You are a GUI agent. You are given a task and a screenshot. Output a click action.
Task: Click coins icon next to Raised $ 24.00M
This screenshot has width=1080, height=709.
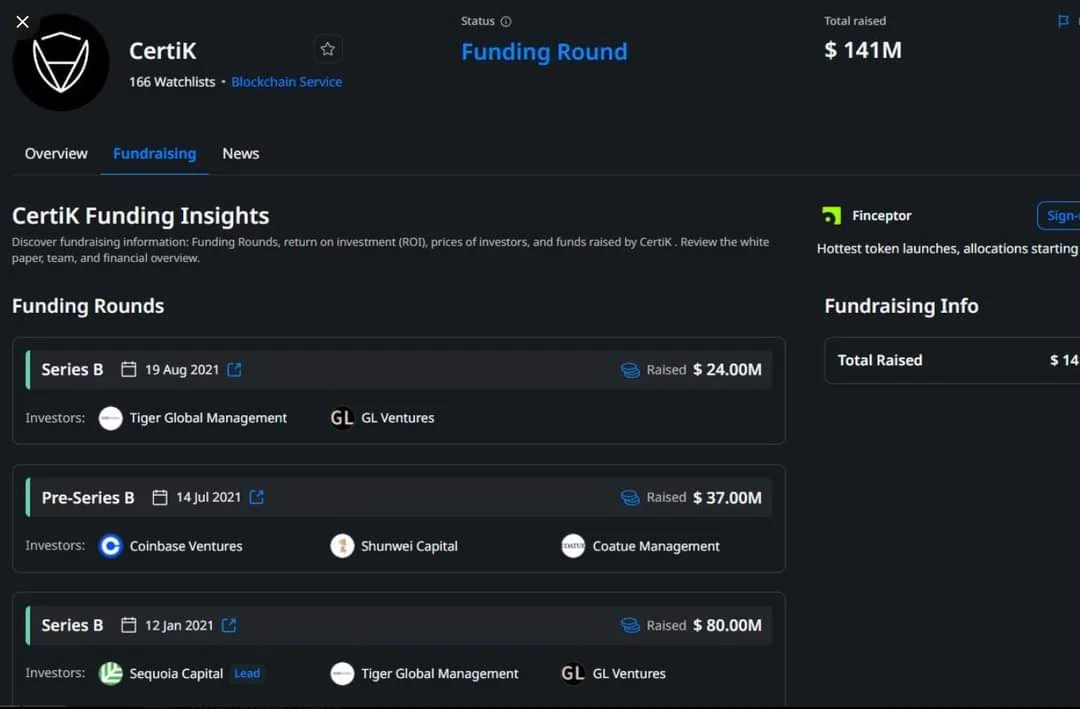(630, 370)
